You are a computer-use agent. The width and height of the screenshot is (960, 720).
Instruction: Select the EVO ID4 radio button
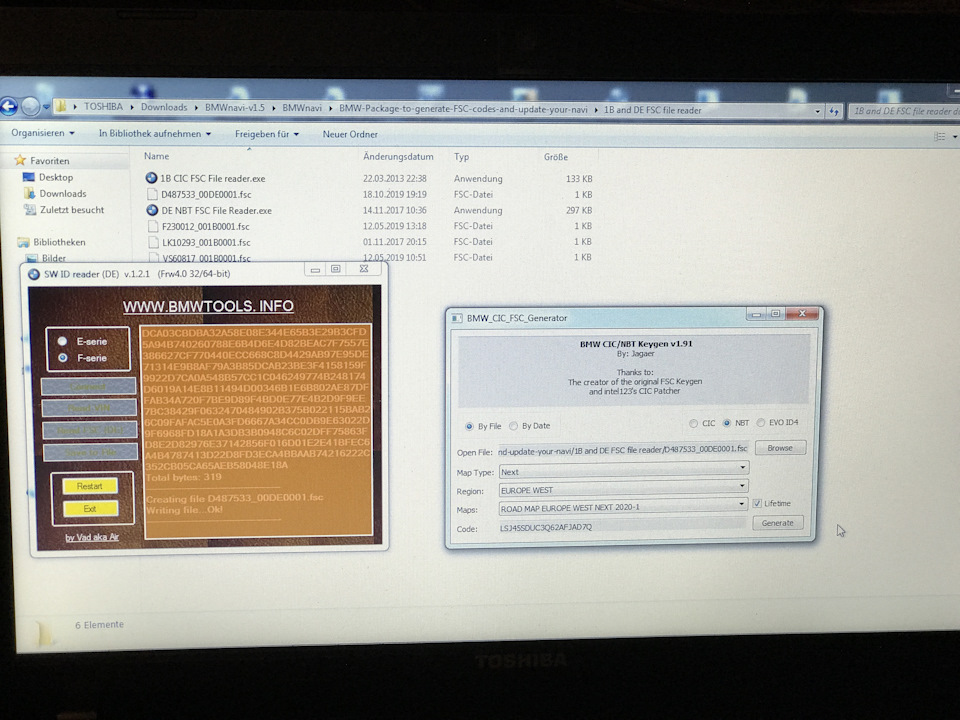[760, 422]
